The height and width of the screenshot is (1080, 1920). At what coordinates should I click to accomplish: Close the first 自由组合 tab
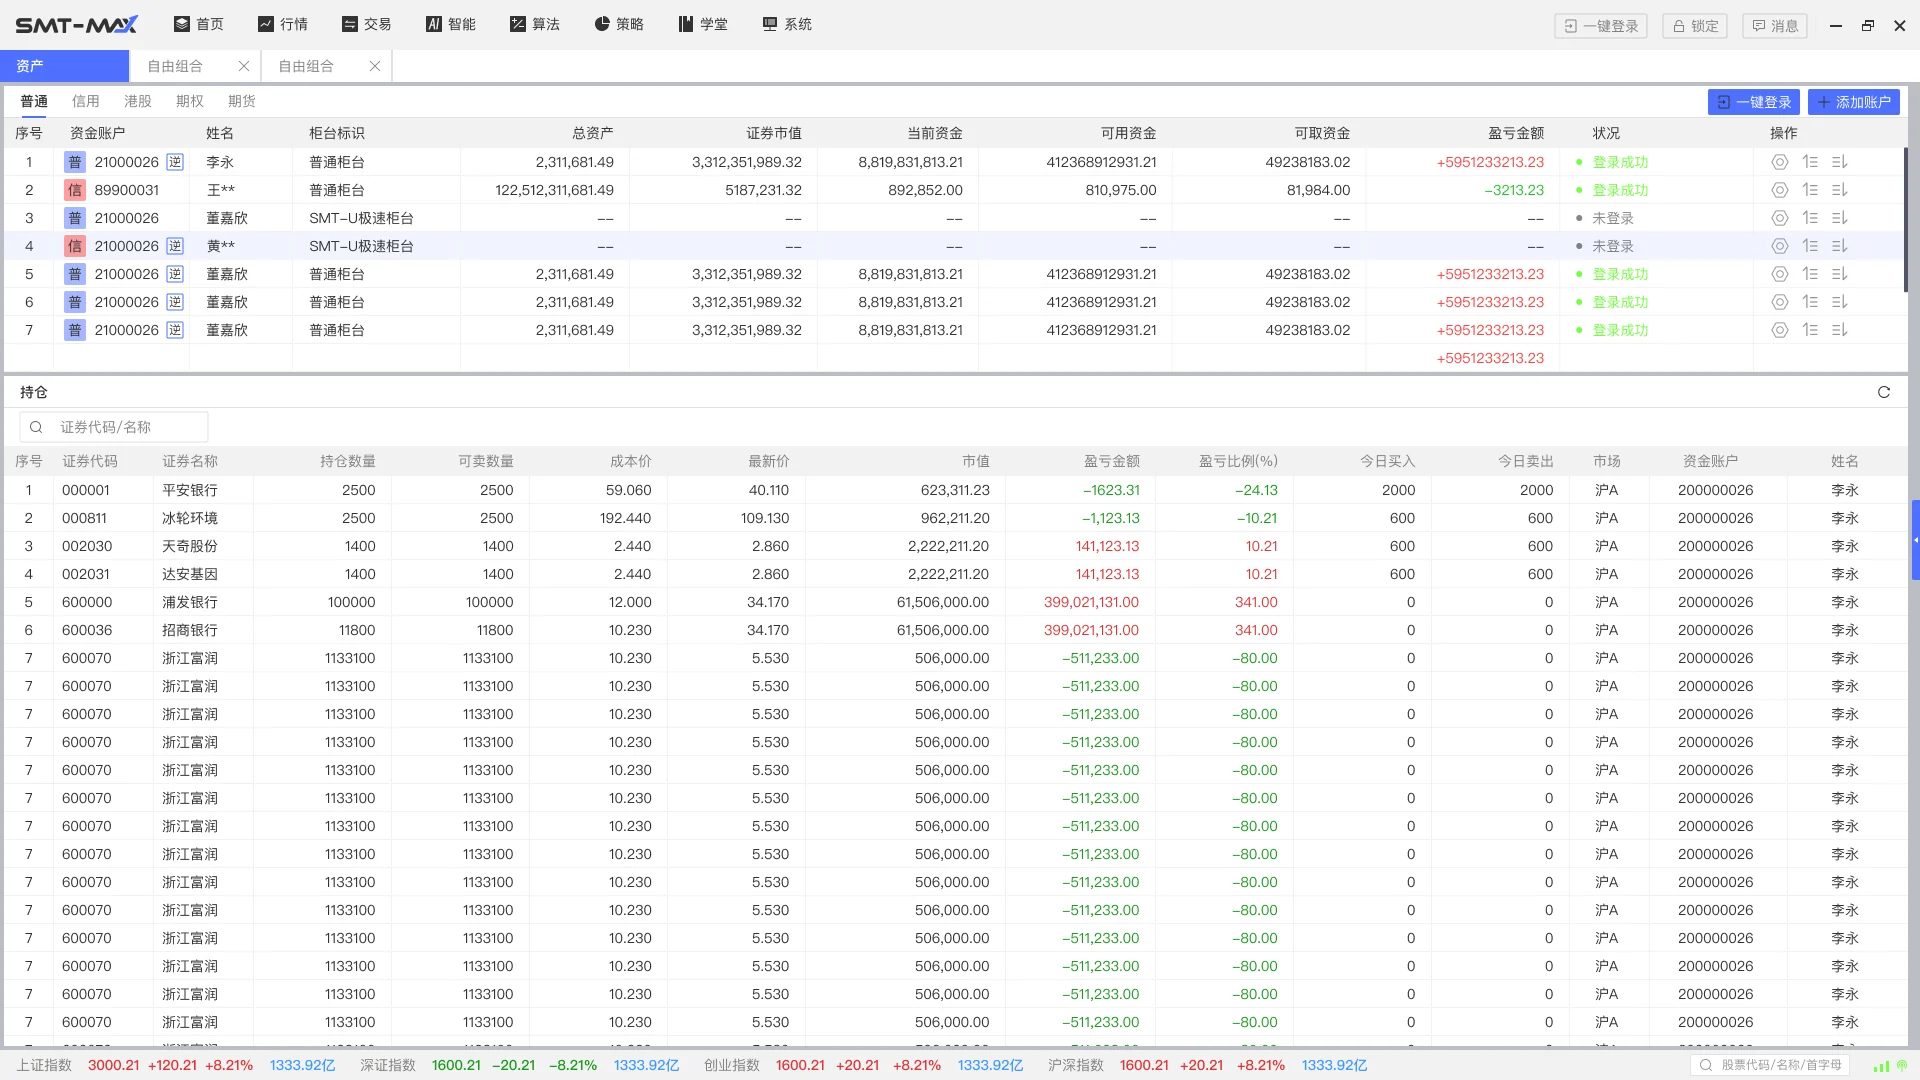click(x=244, y=66)
